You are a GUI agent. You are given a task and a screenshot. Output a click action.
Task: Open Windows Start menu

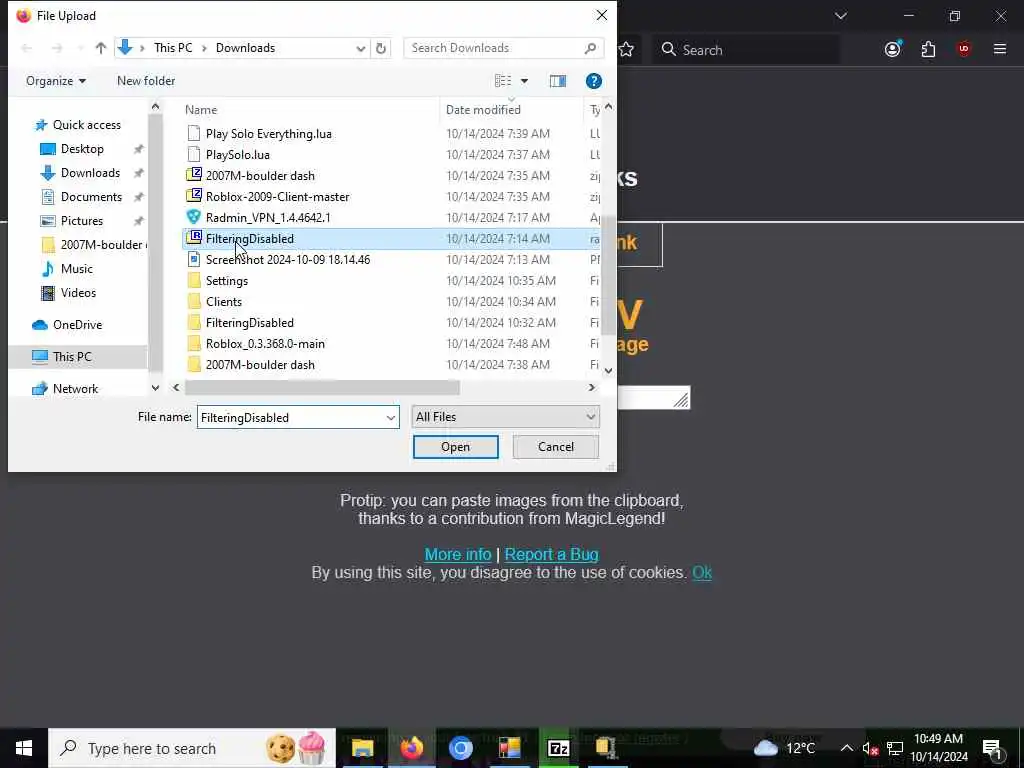24,748
